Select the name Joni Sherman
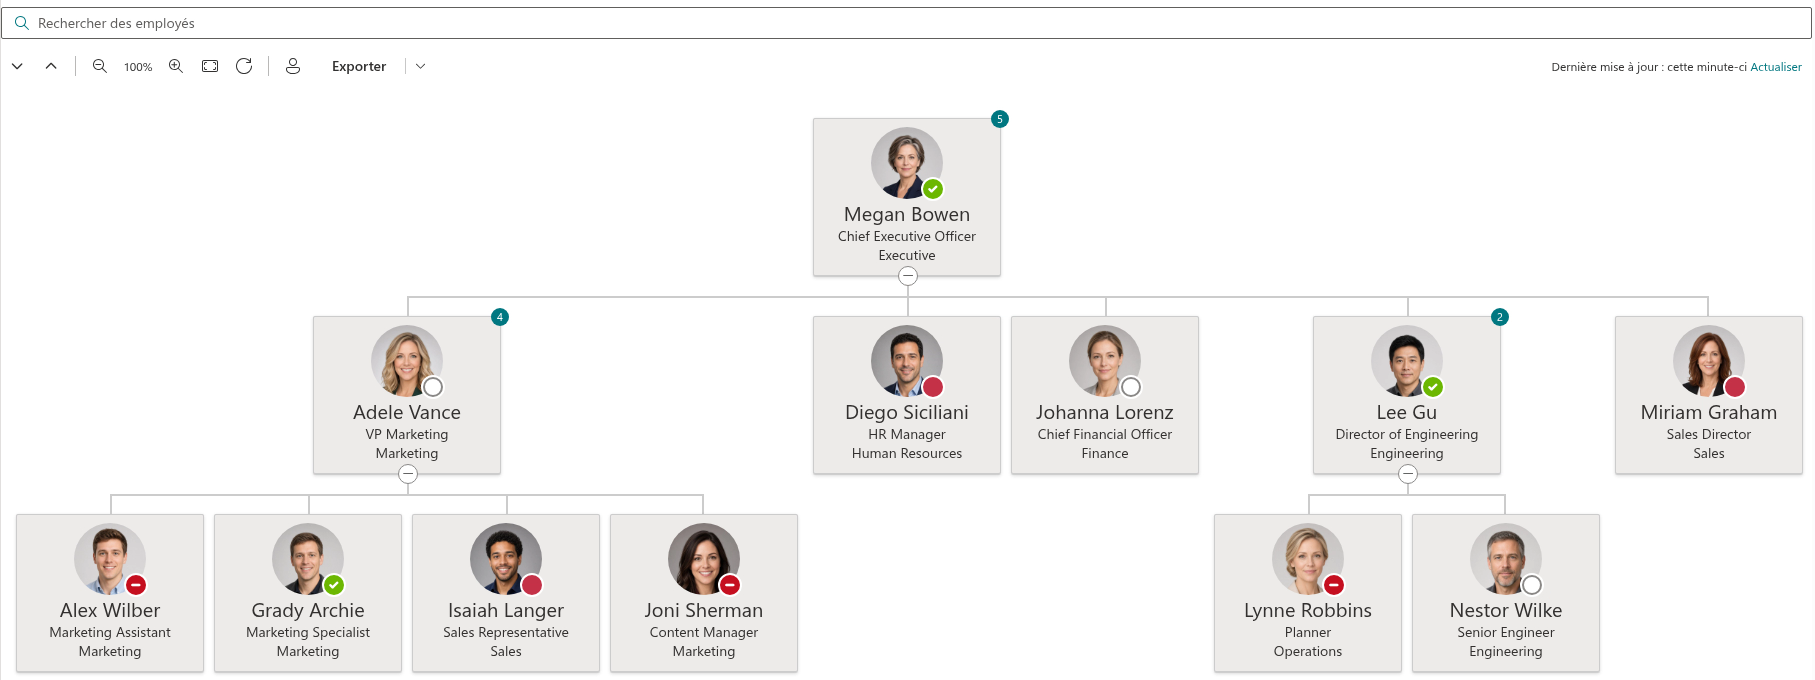Image resolution: width=1815 pixels, height=680 pixels. (x=704, y=610)
